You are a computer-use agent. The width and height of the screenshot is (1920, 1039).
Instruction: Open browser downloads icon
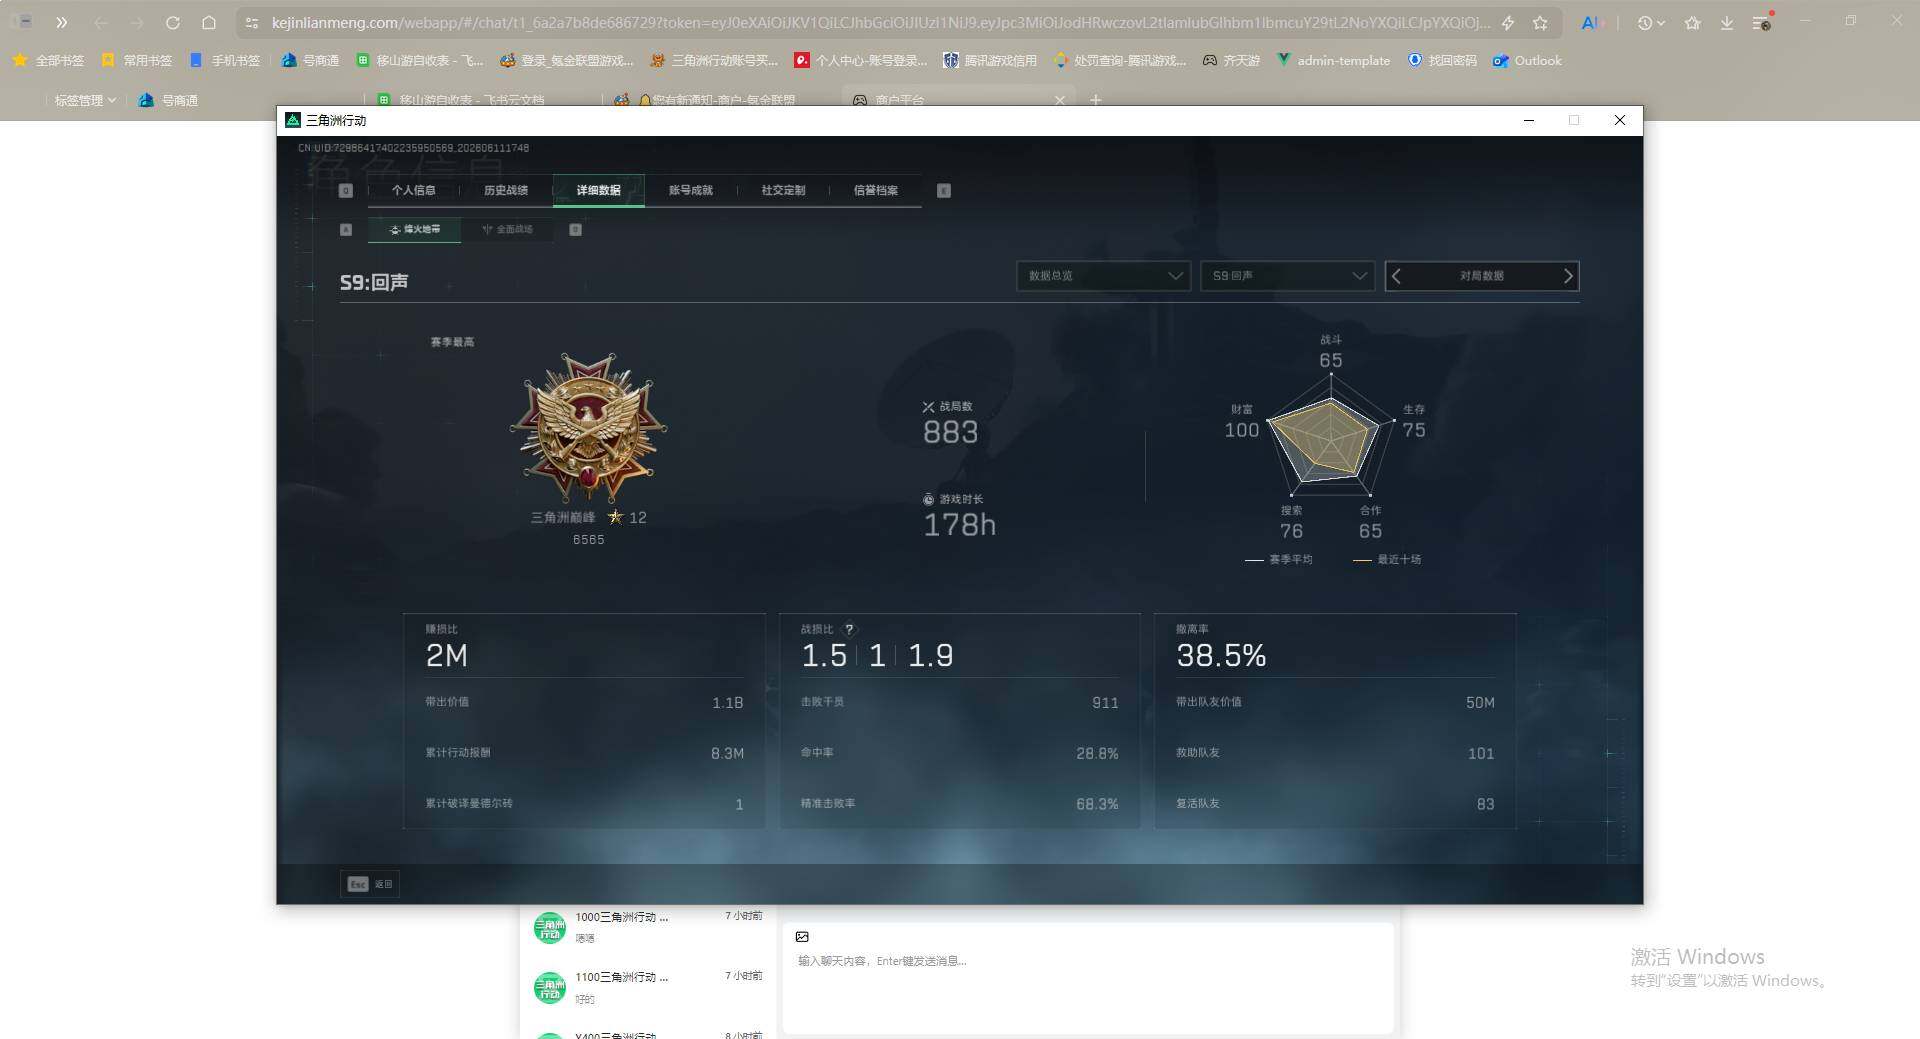[1727, 22]
